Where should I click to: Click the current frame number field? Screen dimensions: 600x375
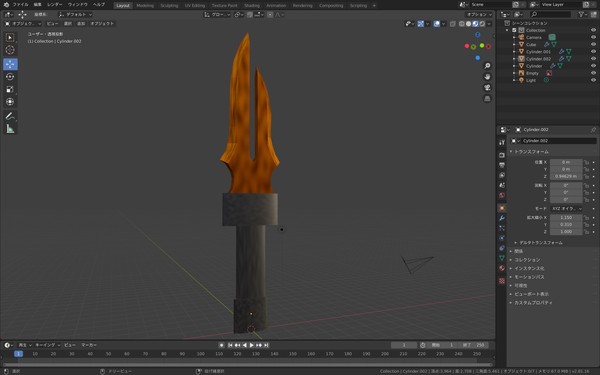(404, 345)
